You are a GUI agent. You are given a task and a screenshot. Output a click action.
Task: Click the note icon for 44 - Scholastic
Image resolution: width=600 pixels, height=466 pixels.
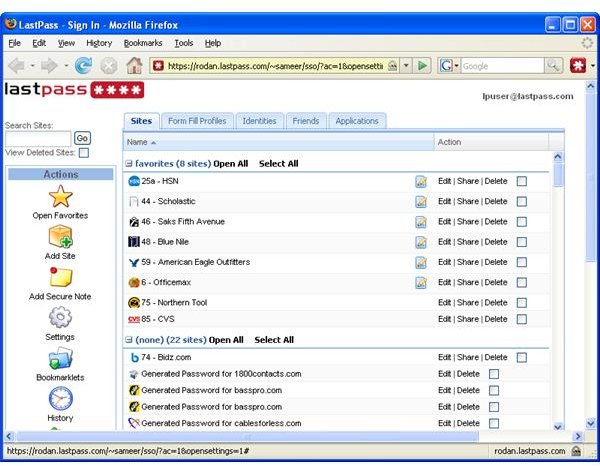point(421,202)
